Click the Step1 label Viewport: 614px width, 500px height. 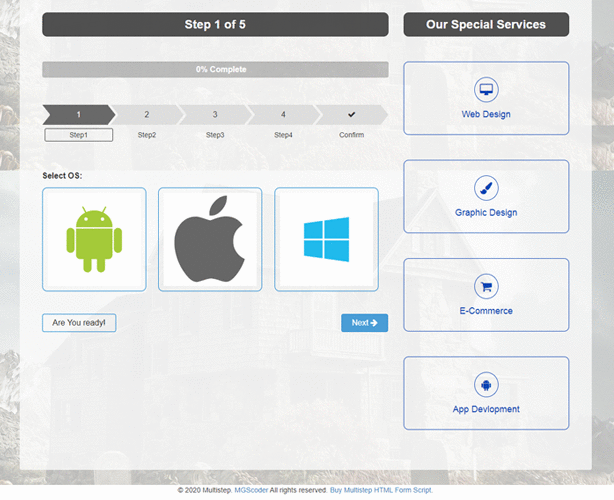(x=79, y=135)
